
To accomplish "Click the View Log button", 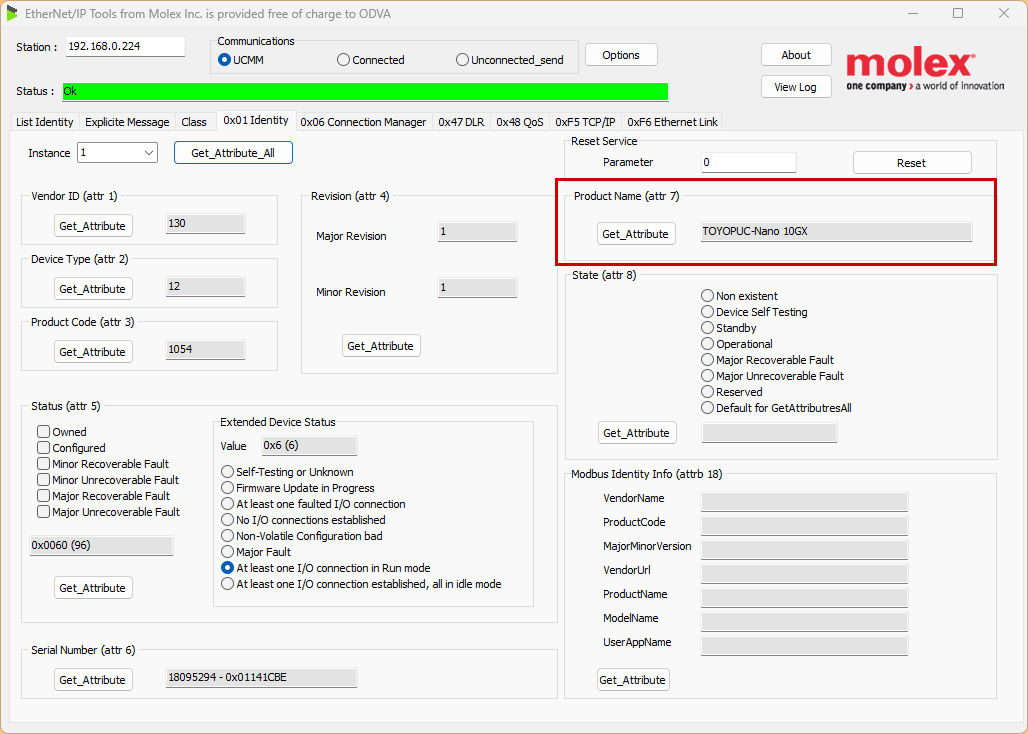I will [x=795, y=87].
